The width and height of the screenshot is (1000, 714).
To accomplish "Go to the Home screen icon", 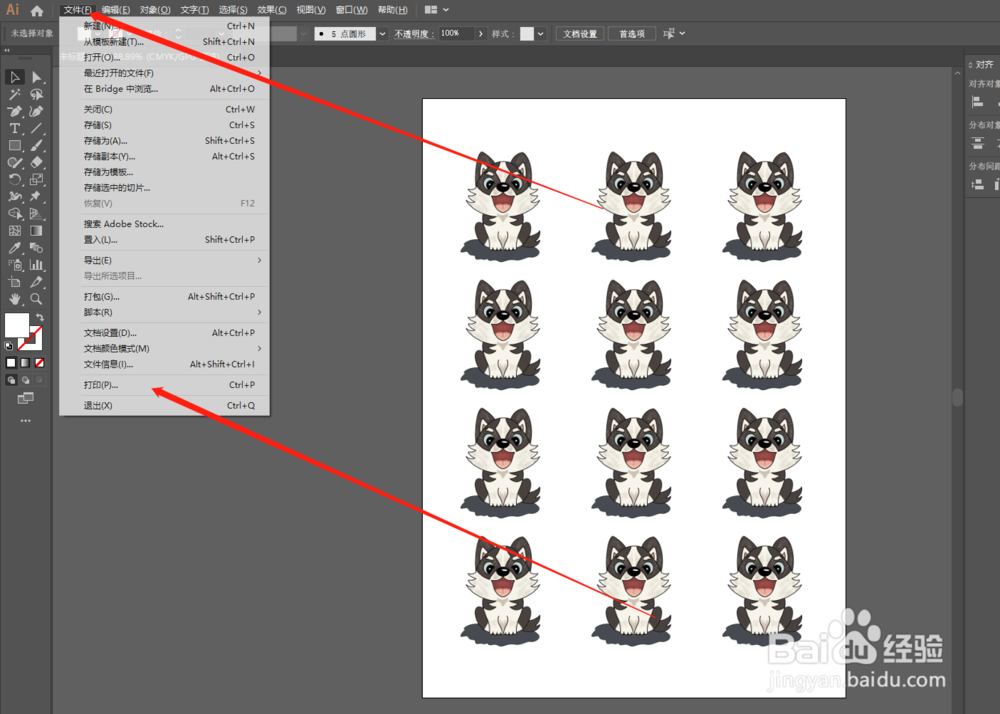I will pos(37,10).
